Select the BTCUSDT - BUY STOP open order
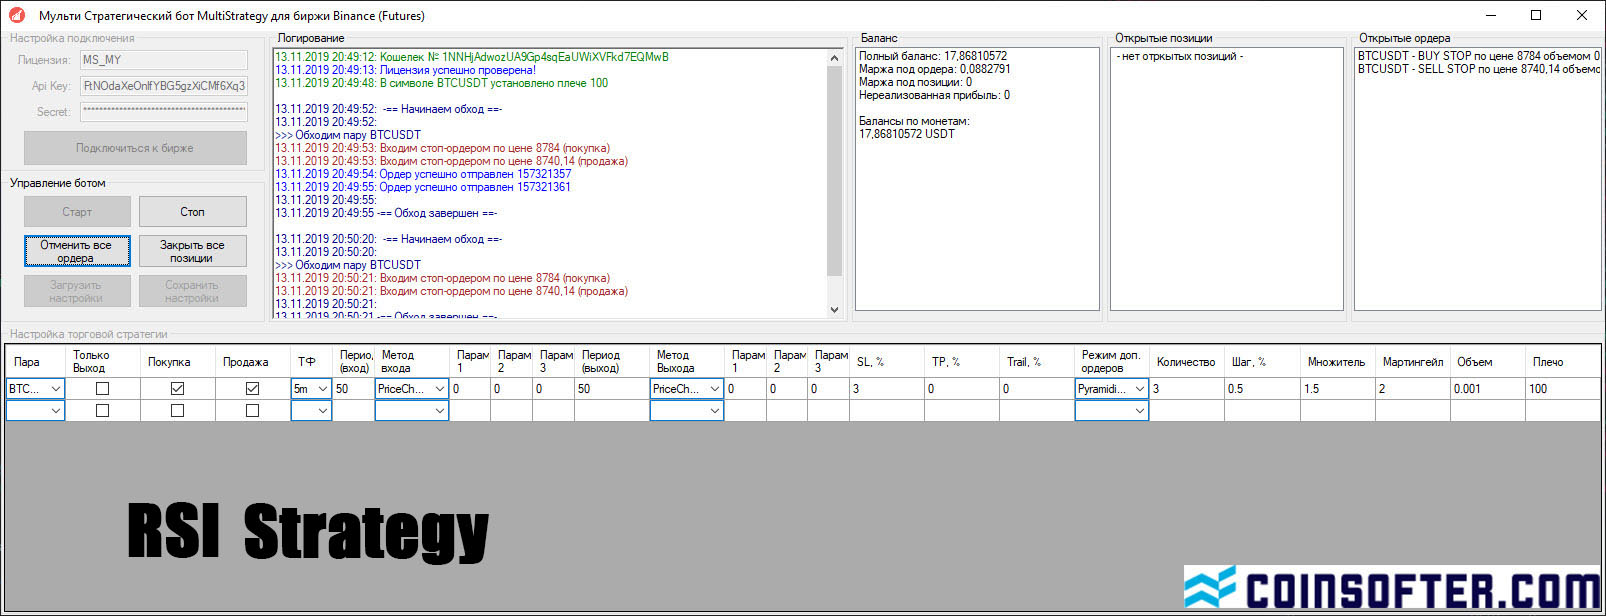 1479,56
